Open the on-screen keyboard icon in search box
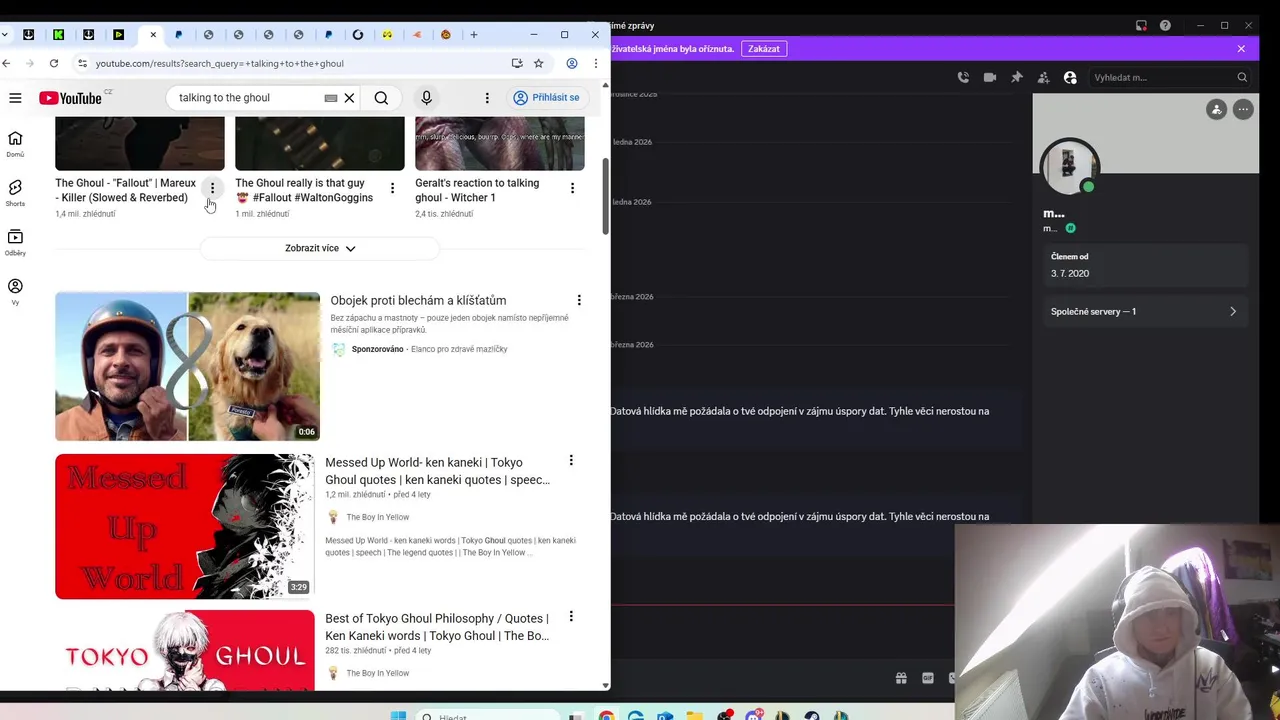 click(x=331, y=98)
